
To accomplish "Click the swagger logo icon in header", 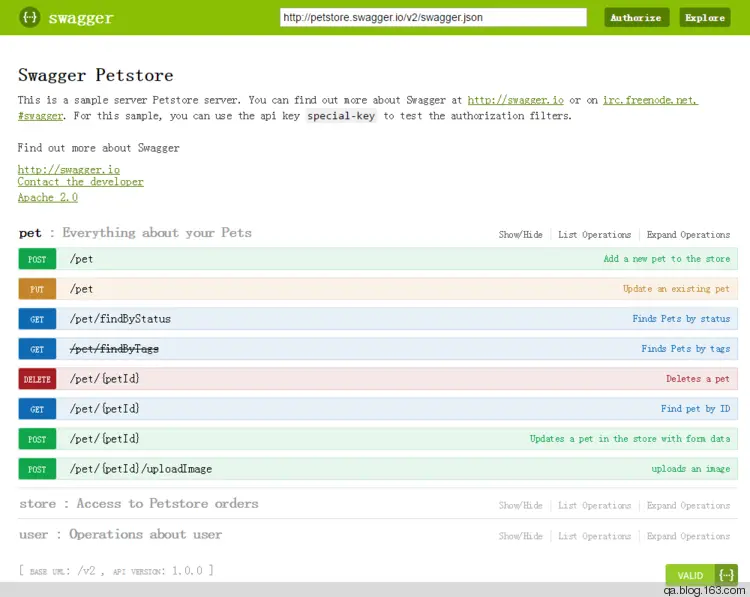I will (30, 18).
